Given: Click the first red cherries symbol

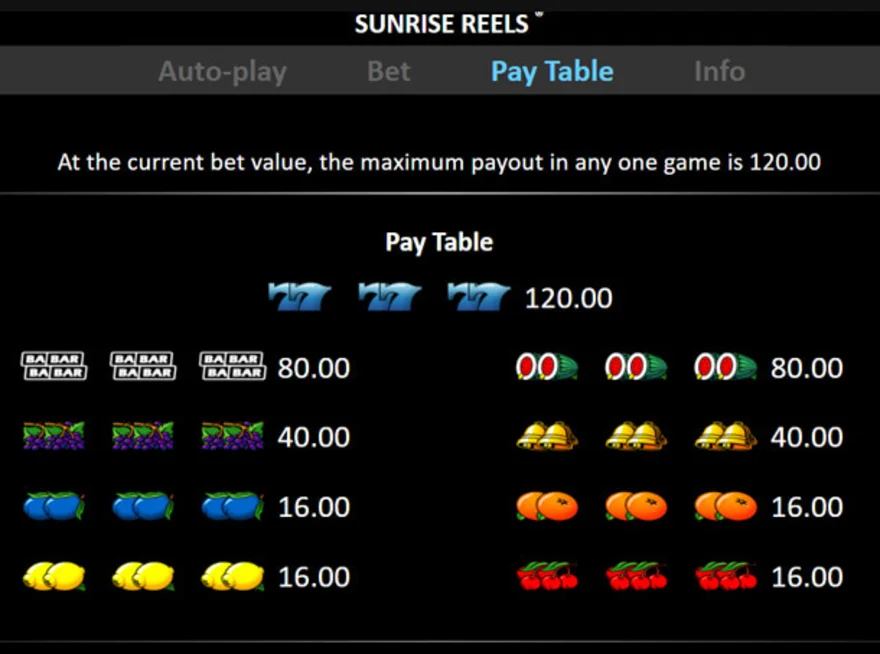Looking at the screenshot, I should pyautogui.click(x=547, y=576).
